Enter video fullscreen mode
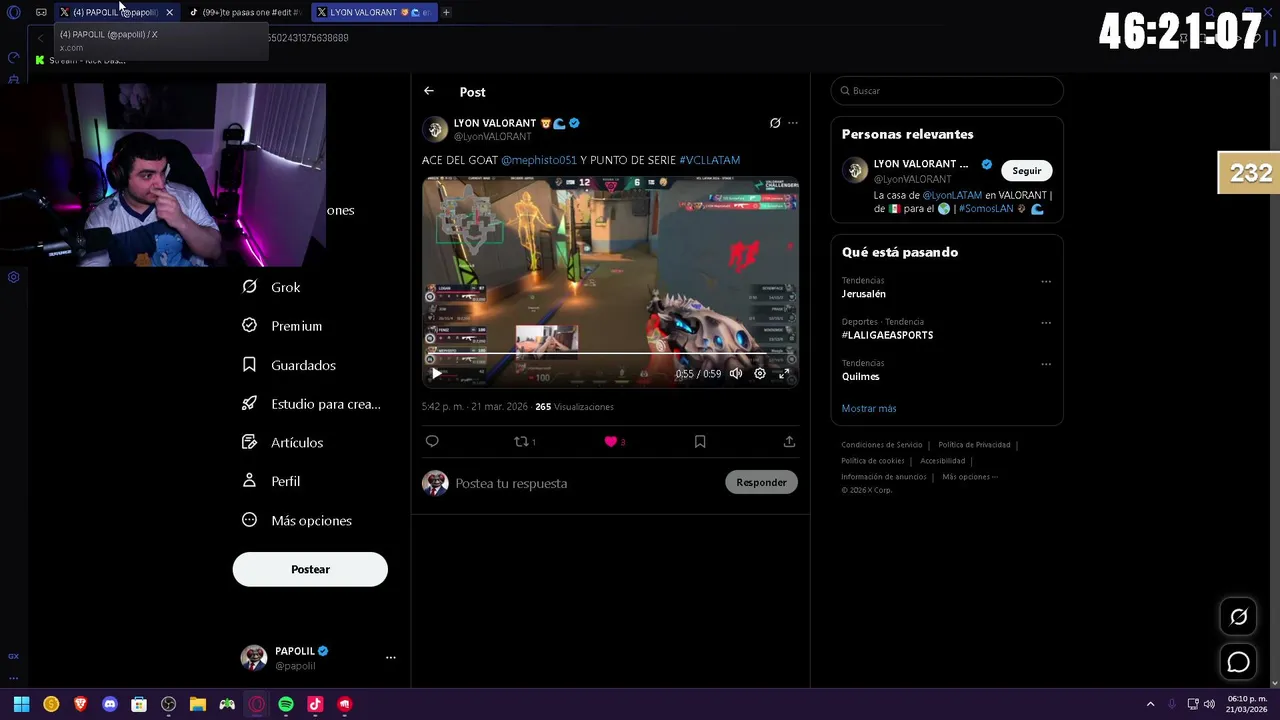 784,373
